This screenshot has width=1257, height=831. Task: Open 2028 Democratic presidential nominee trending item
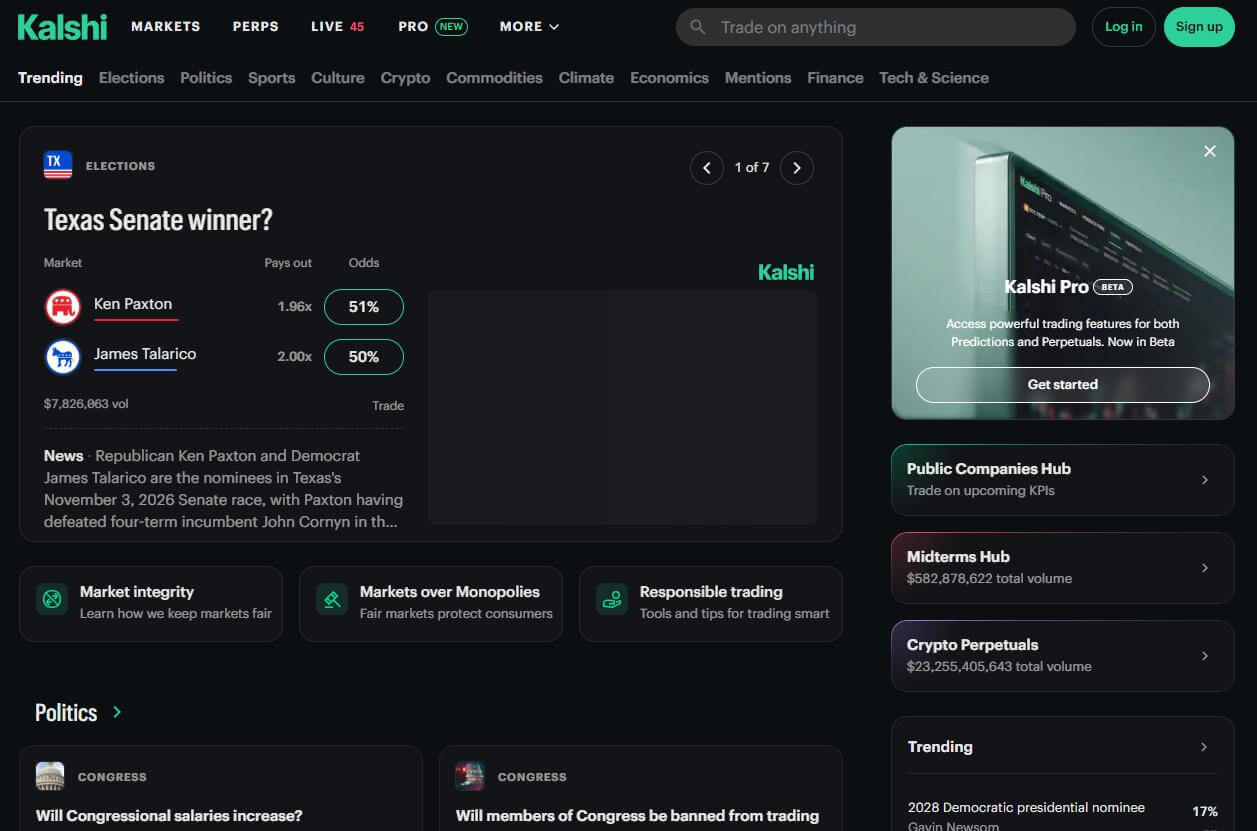click(x=1026, y=808)
